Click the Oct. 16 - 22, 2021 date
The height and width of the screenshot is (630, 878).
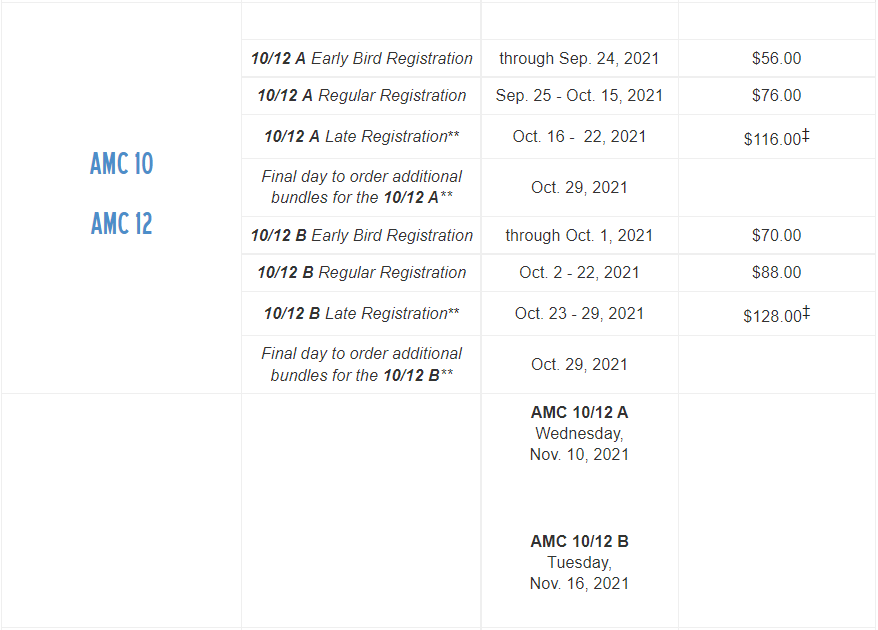point(579,137)
